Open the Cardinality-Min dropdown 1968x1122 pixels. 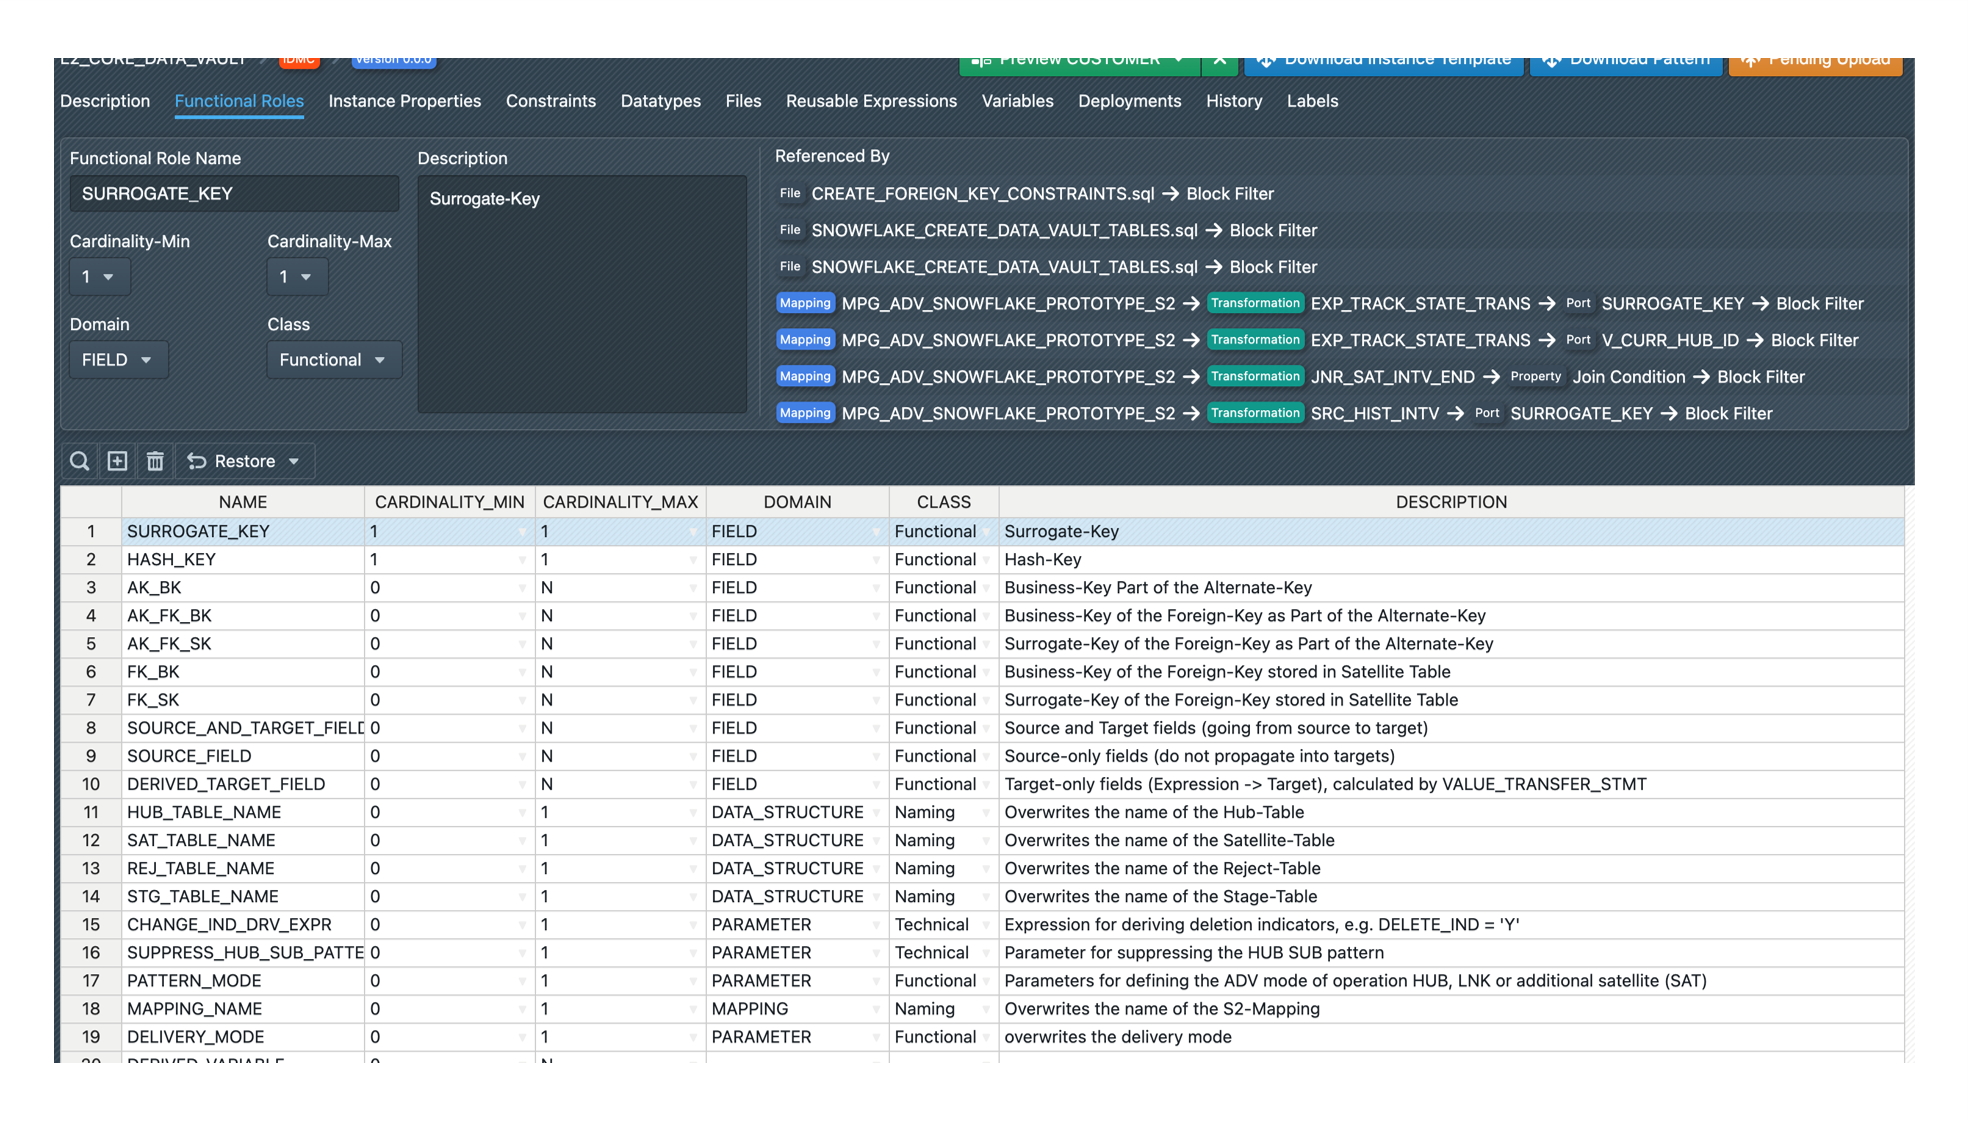pyautogui.click(x=99, y=277)
